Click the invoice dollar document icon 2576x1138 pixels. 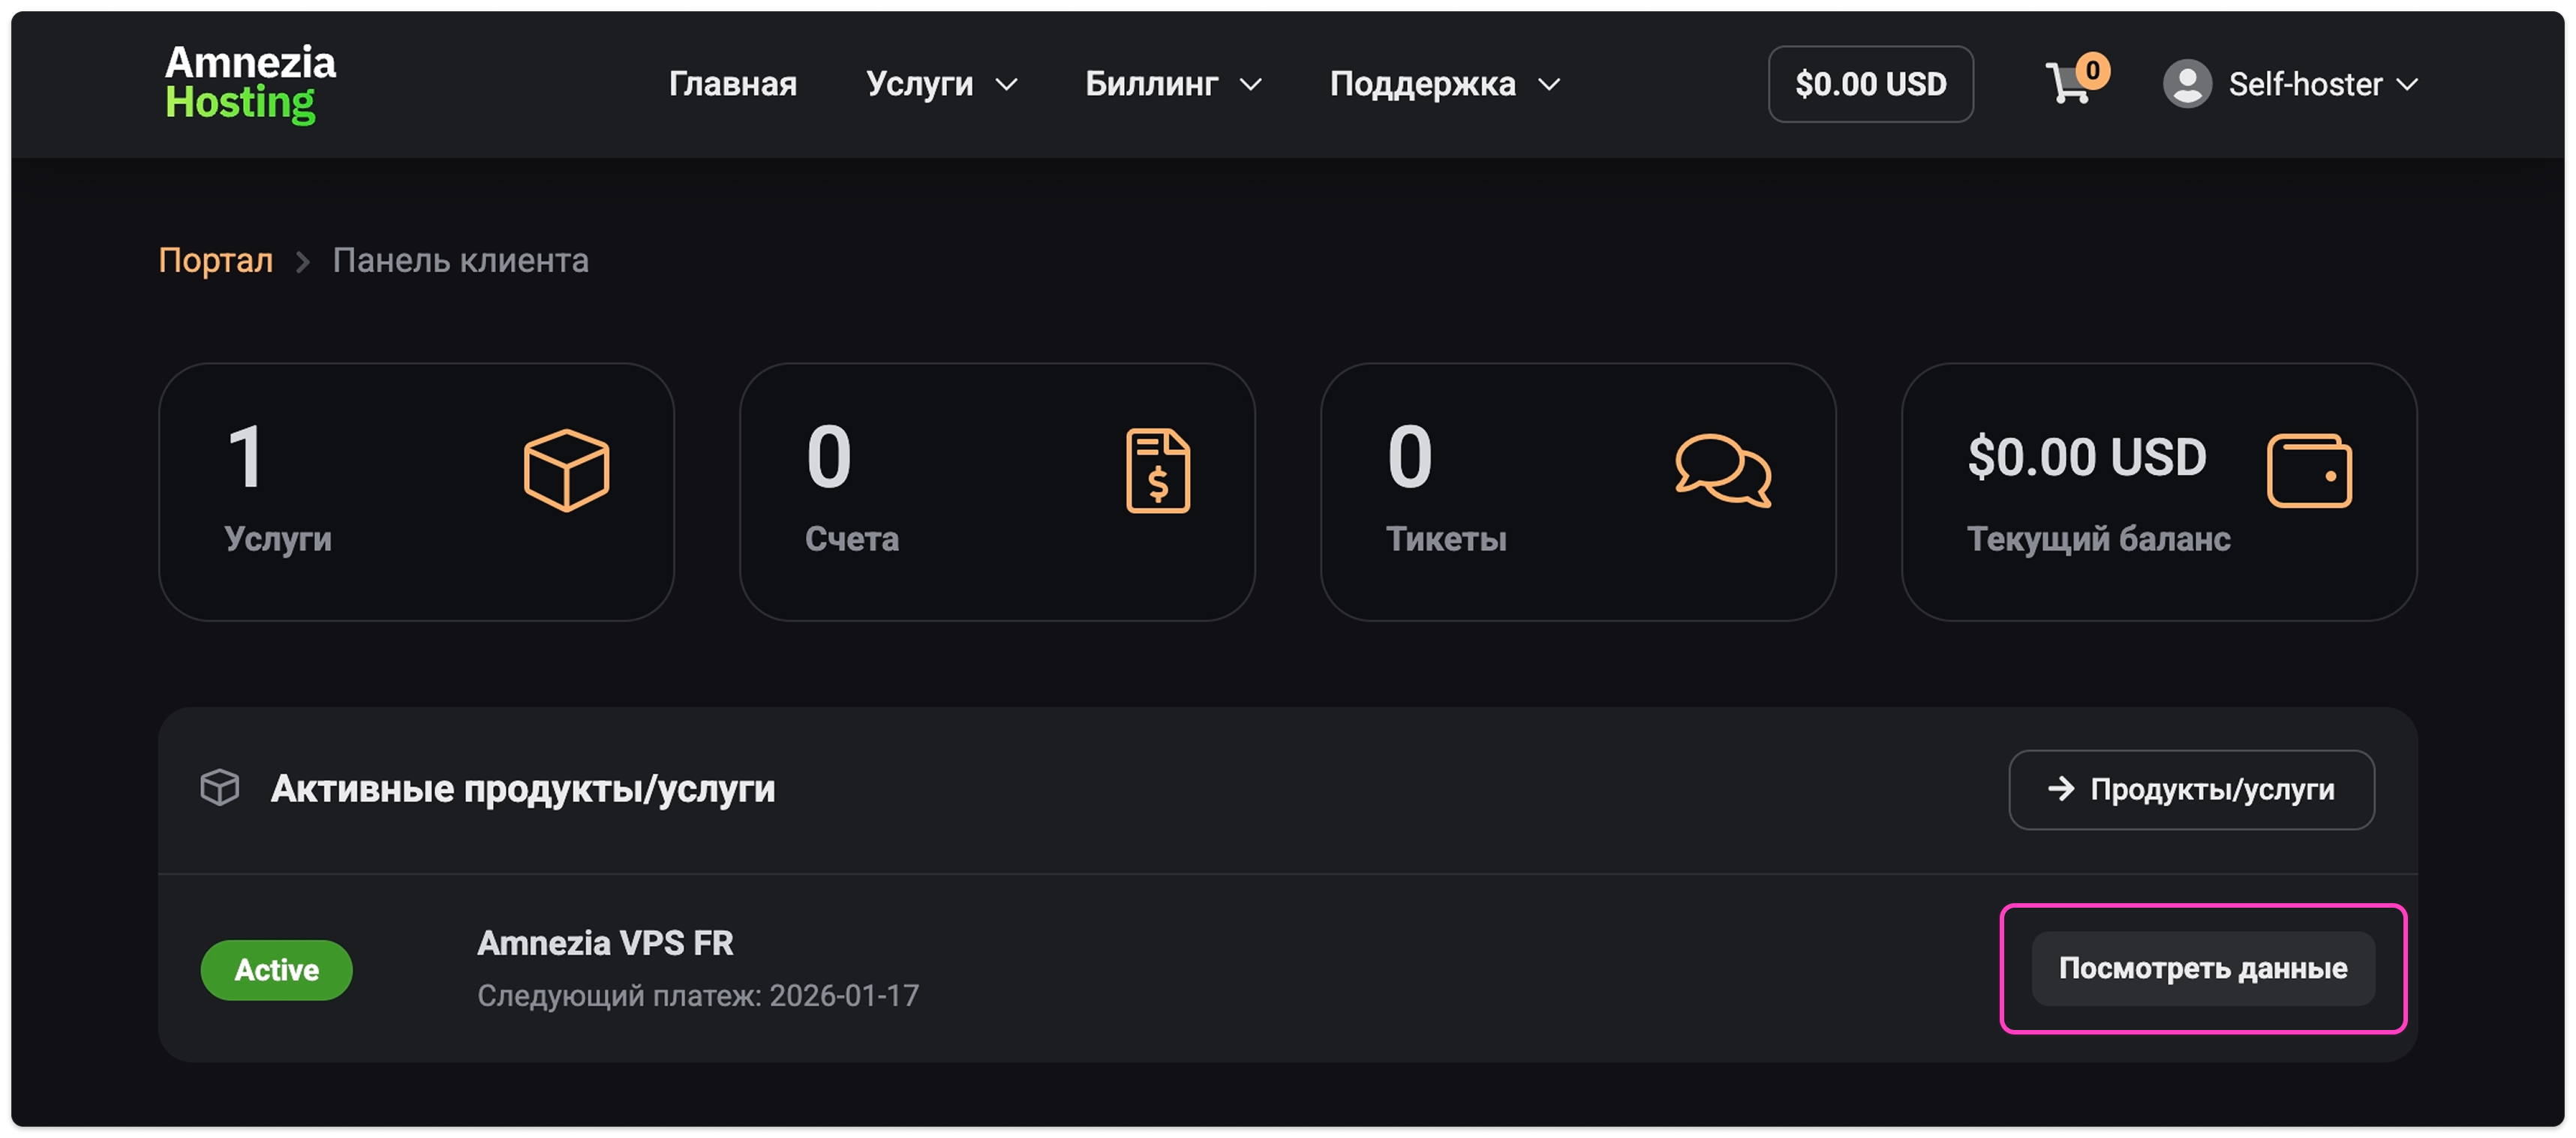(x=1157, y=470)
